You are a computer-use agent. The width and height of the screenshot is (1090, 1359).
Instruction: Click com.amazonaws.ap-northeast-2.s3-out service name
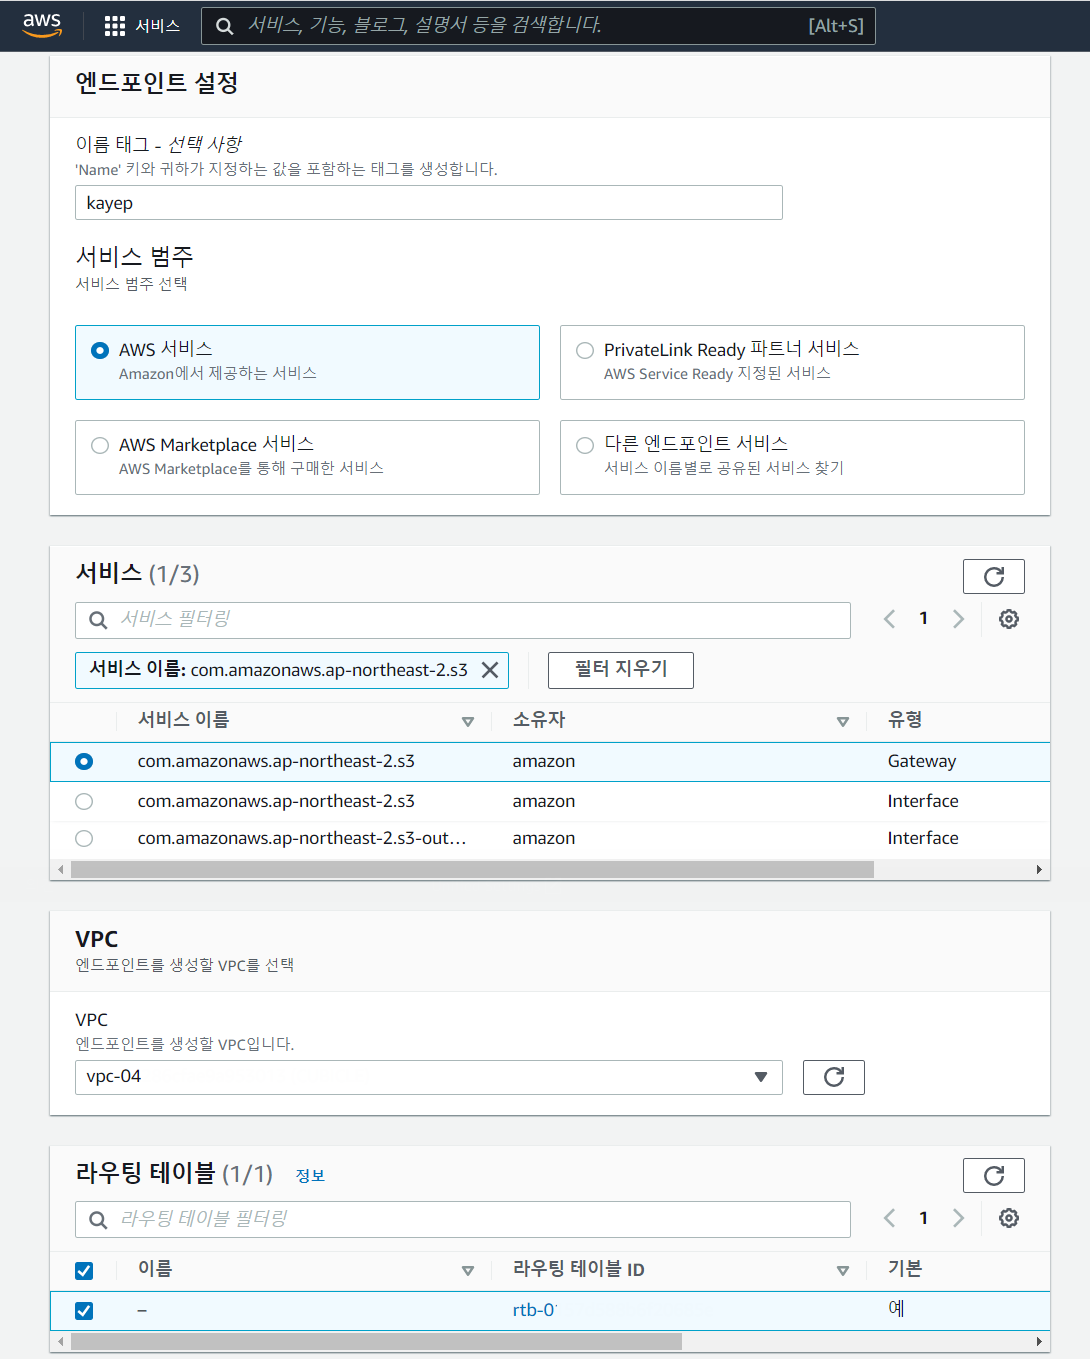click(x=302, y=838)
